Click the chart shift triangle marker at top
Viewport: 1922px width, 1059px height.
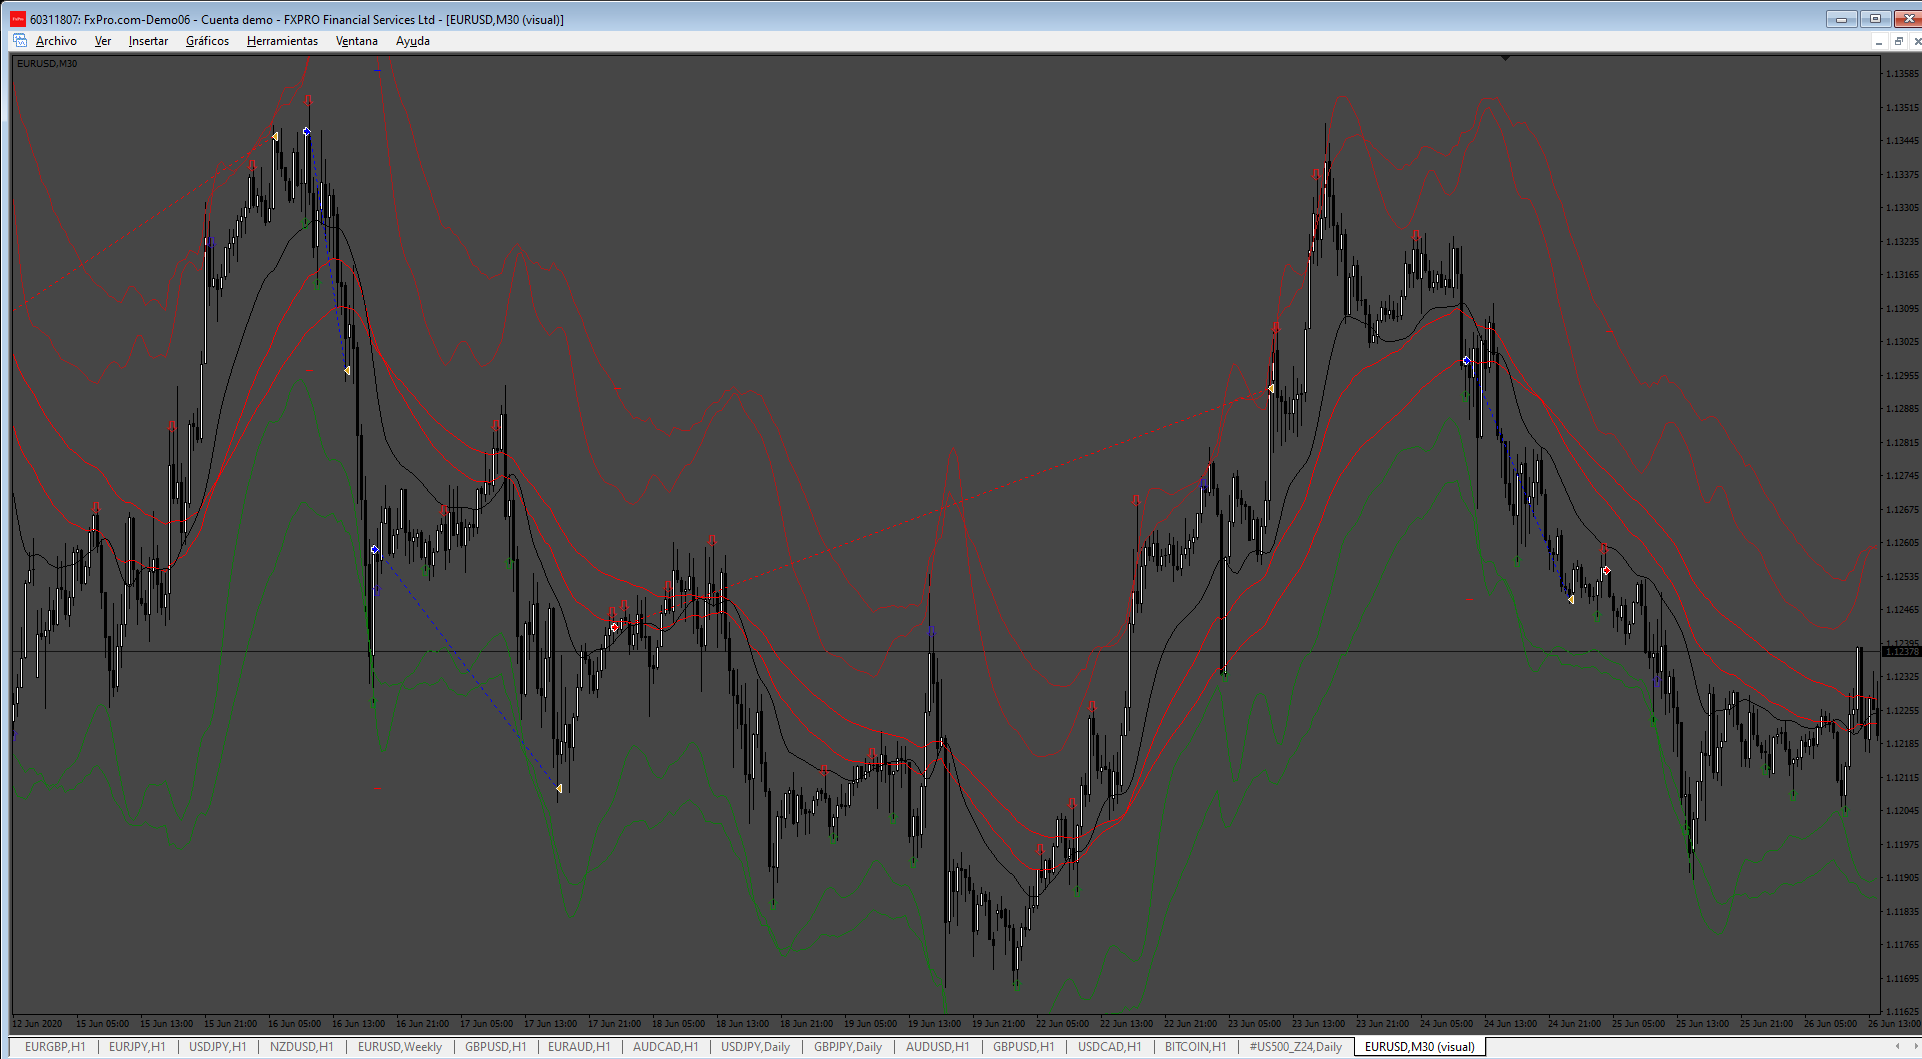(1505, 59)
